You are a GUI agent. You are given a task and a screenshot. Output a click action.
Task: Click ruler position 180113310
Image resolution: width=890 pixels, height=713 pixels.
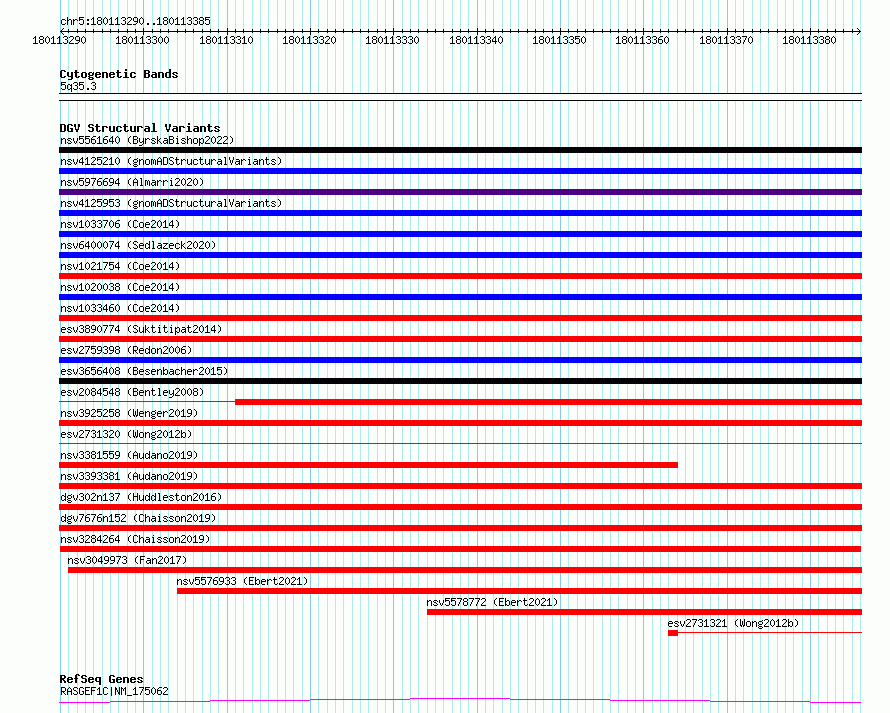tap(226, 41)
